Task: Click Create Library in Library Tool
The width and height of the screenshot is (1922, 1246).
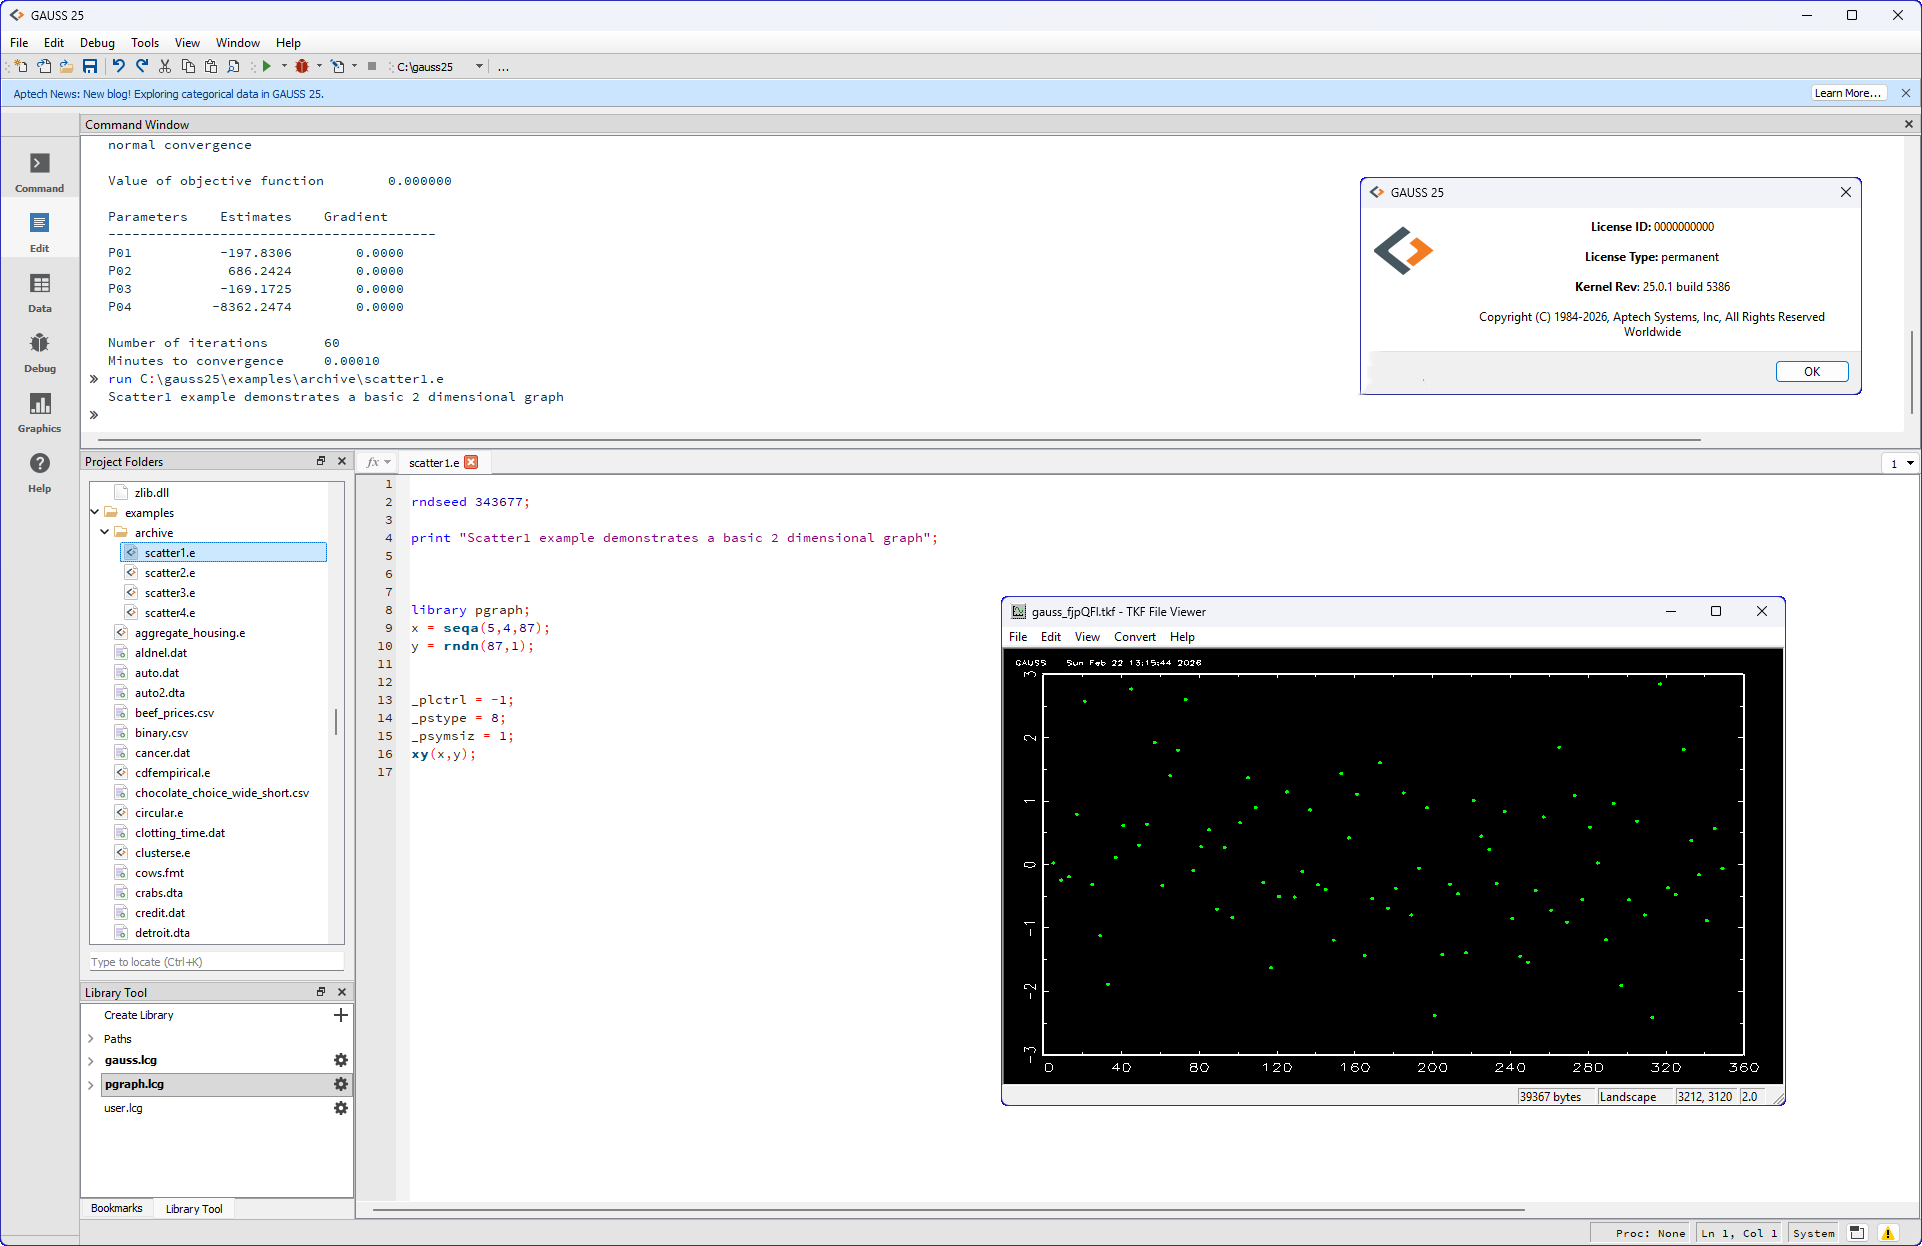Action: [x=139, y=1015]
